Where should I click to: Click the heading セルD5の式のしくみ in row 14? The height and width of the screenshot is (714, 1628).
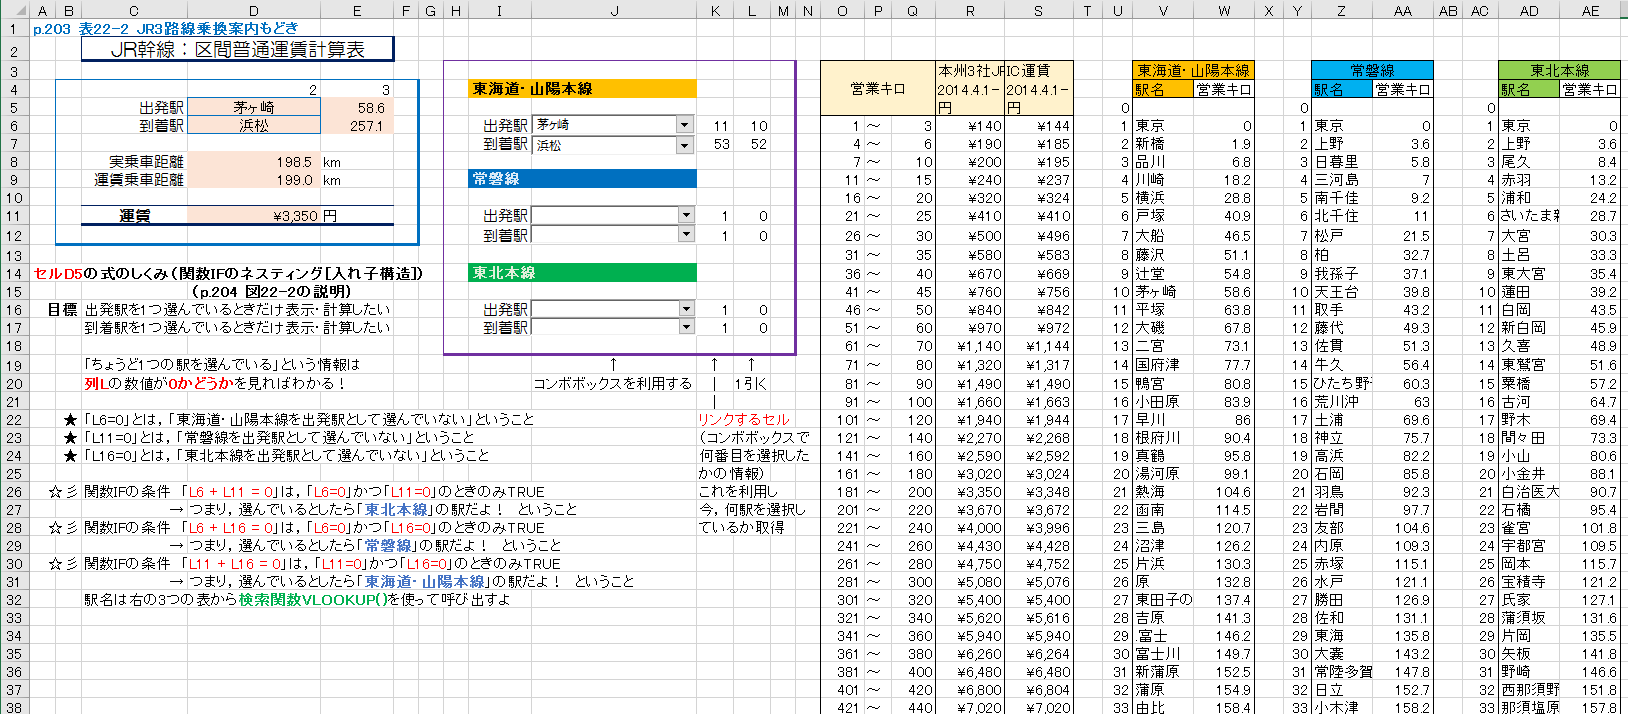pyautogui.click(x=228, y=273)
